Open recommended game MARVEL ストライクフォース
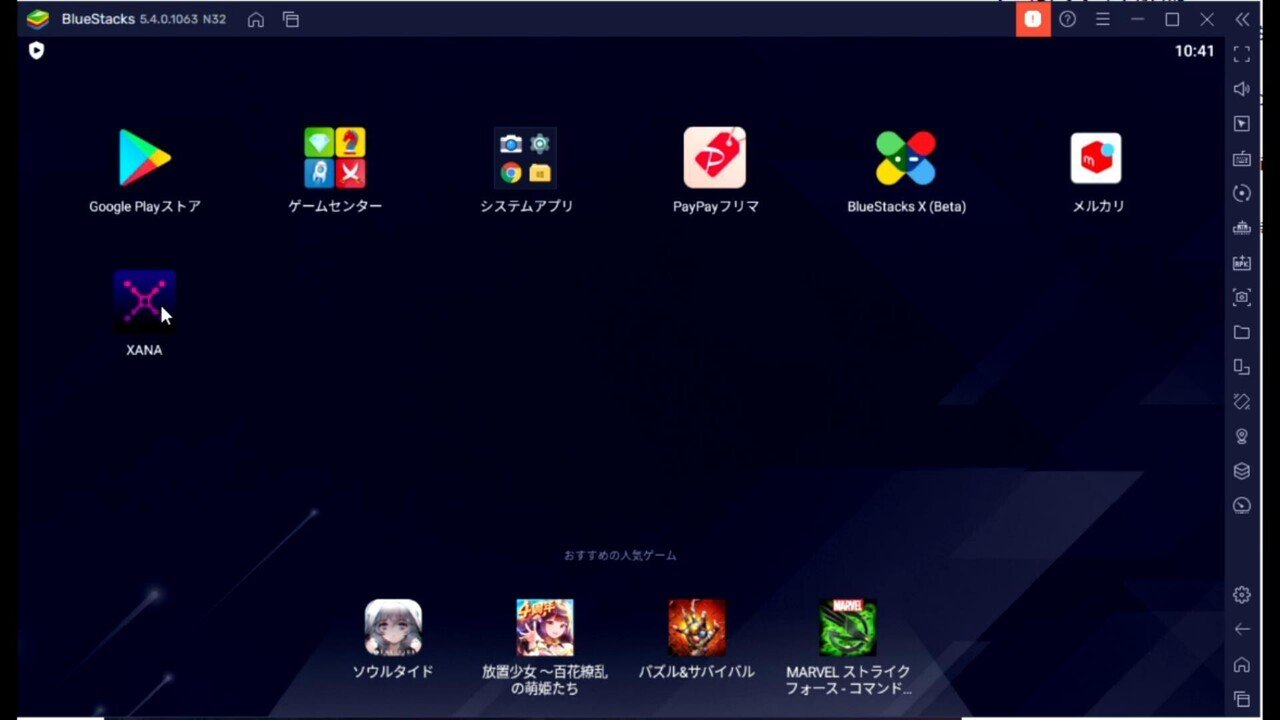 (x=848, y=627)
